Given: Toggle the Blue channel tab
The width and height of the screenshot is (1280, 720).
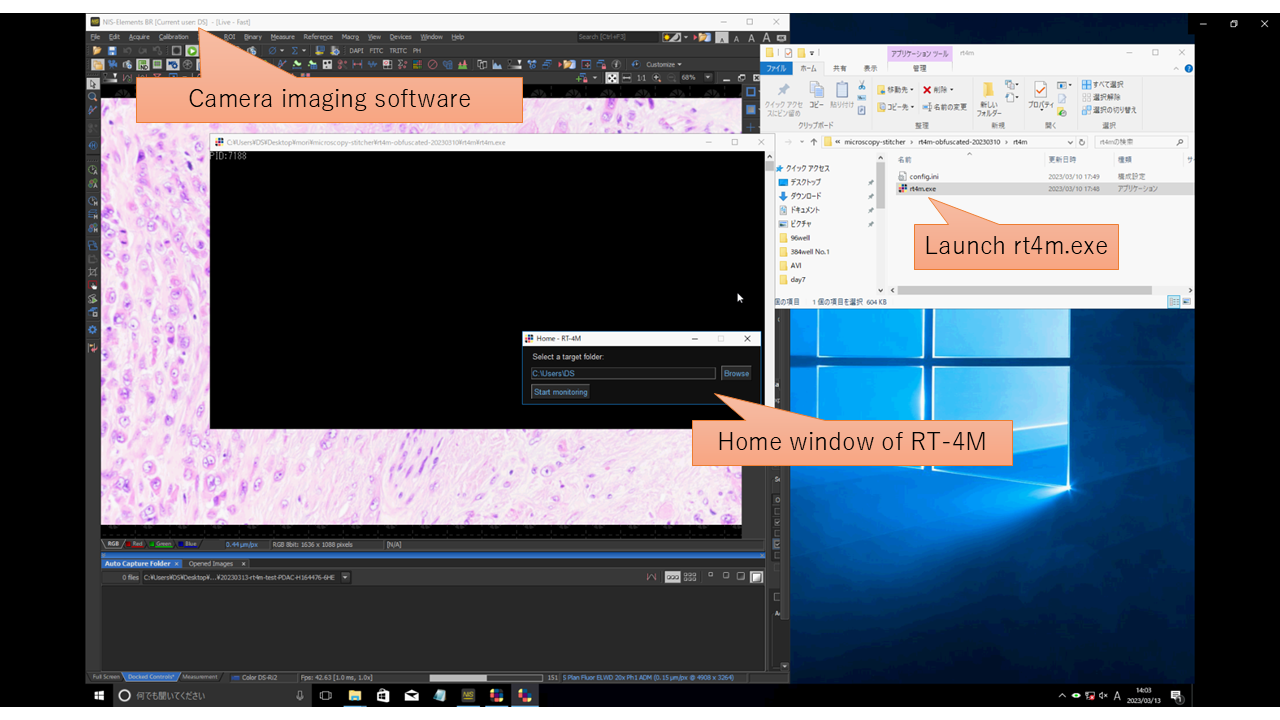Looking at the screenshot, I should (188, 544).
